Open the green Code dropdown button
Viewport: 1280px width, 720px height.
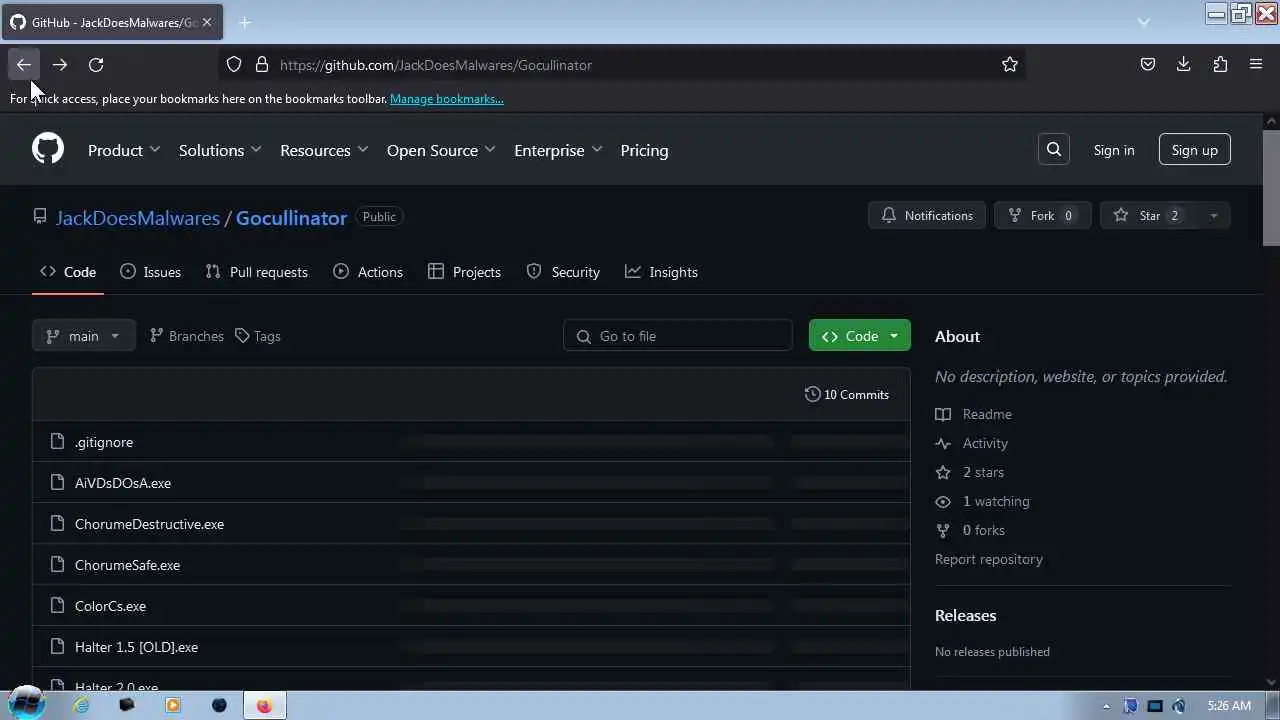tap(860, 336)
